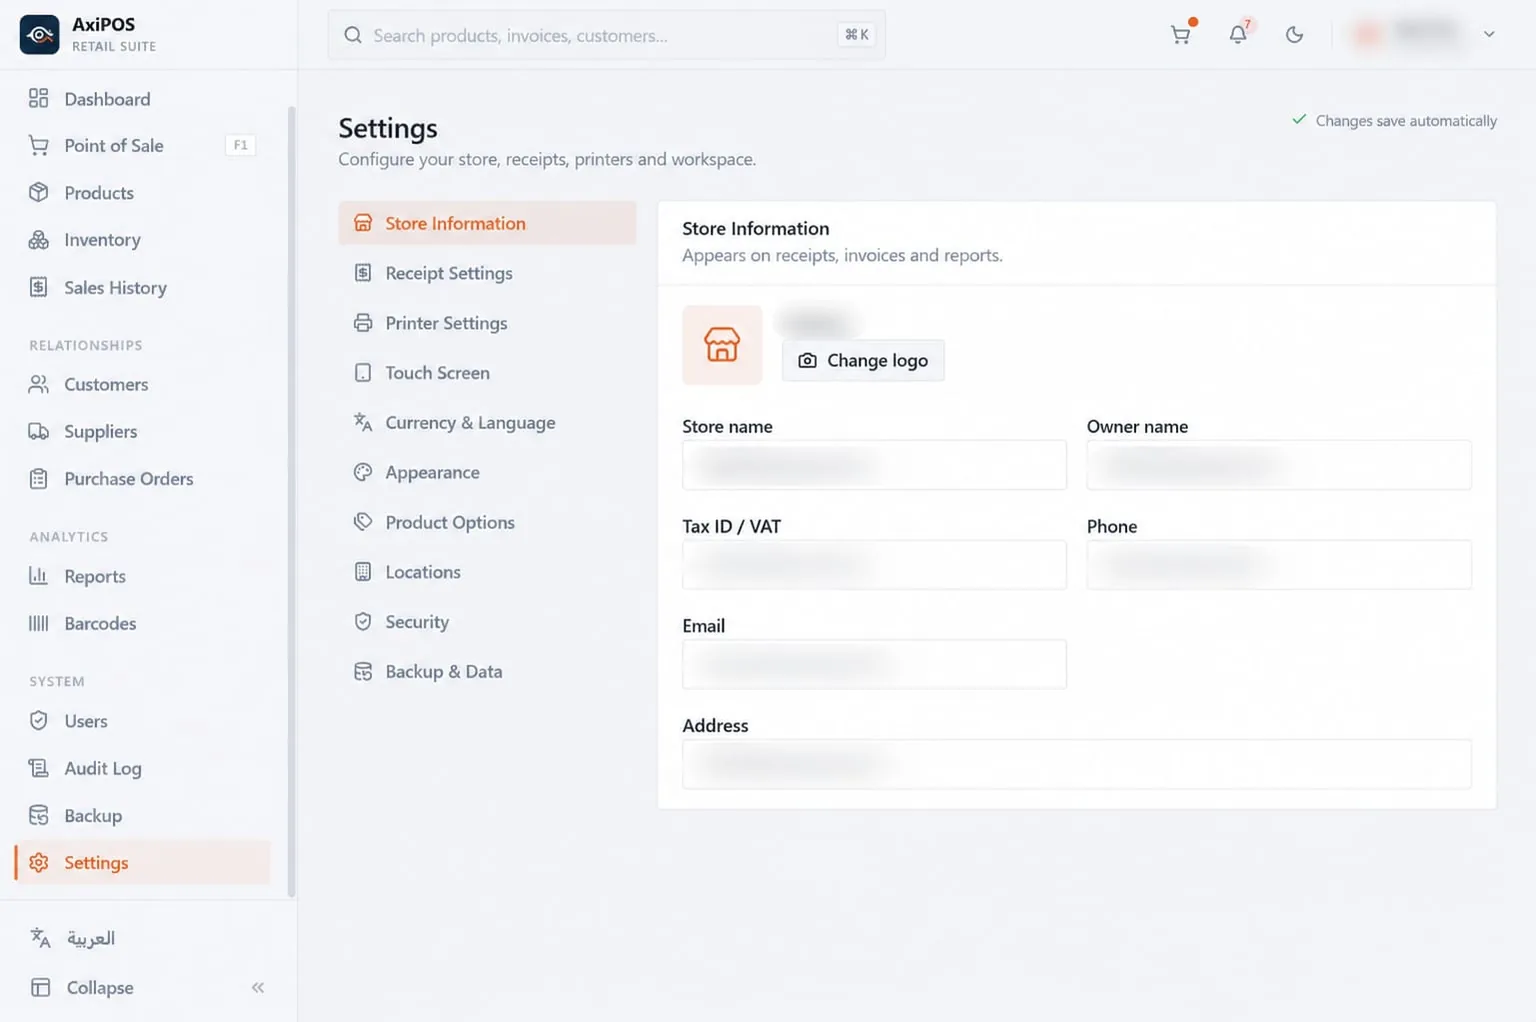1536x1022 pixels.
Task: Click the Purchase Orders clipboard icon
Action: pyautogui.click(x=39, y=478)
